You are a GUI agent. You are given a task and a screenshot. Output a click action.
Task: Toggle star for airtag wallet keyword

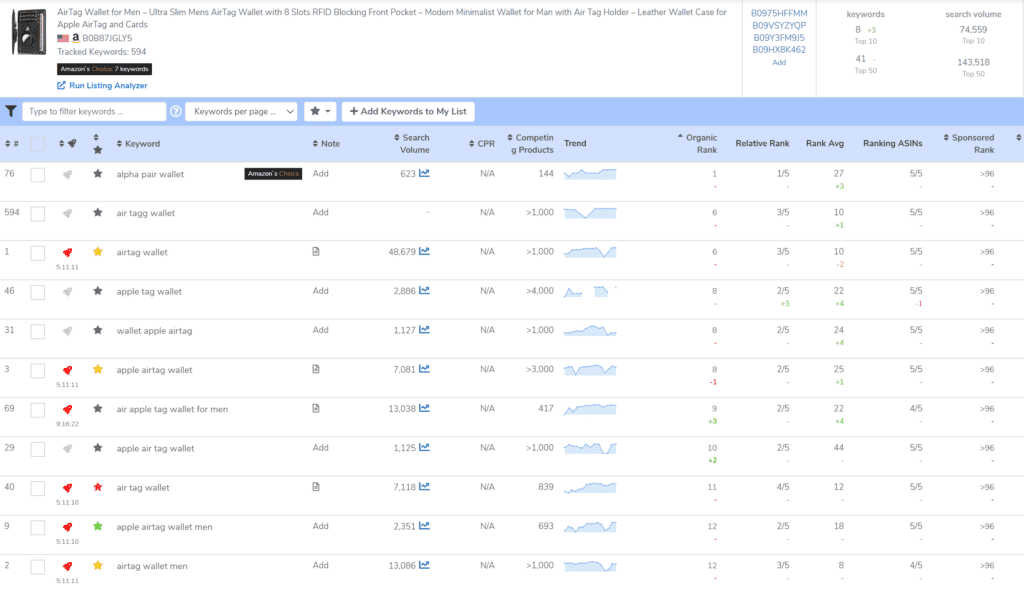(x=98, y=252)
